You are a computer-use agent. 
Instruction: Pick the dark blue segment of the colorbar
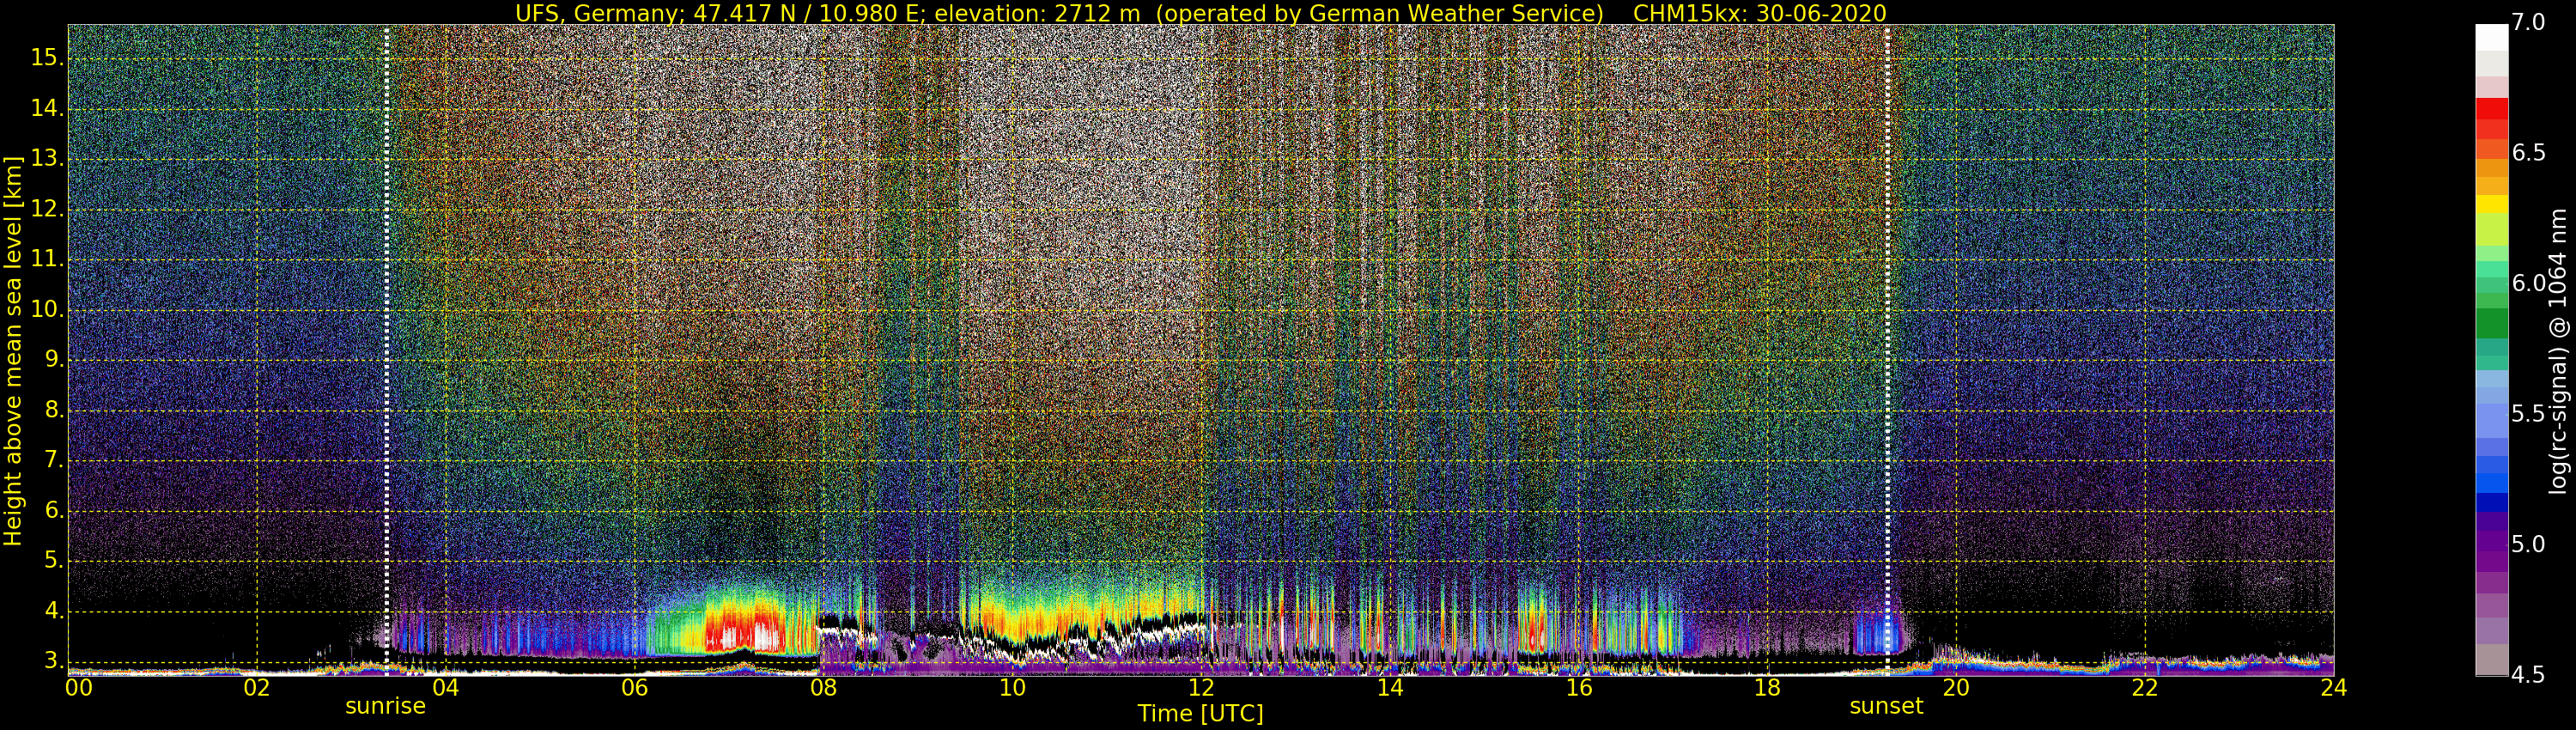(x=2491, y=502)
